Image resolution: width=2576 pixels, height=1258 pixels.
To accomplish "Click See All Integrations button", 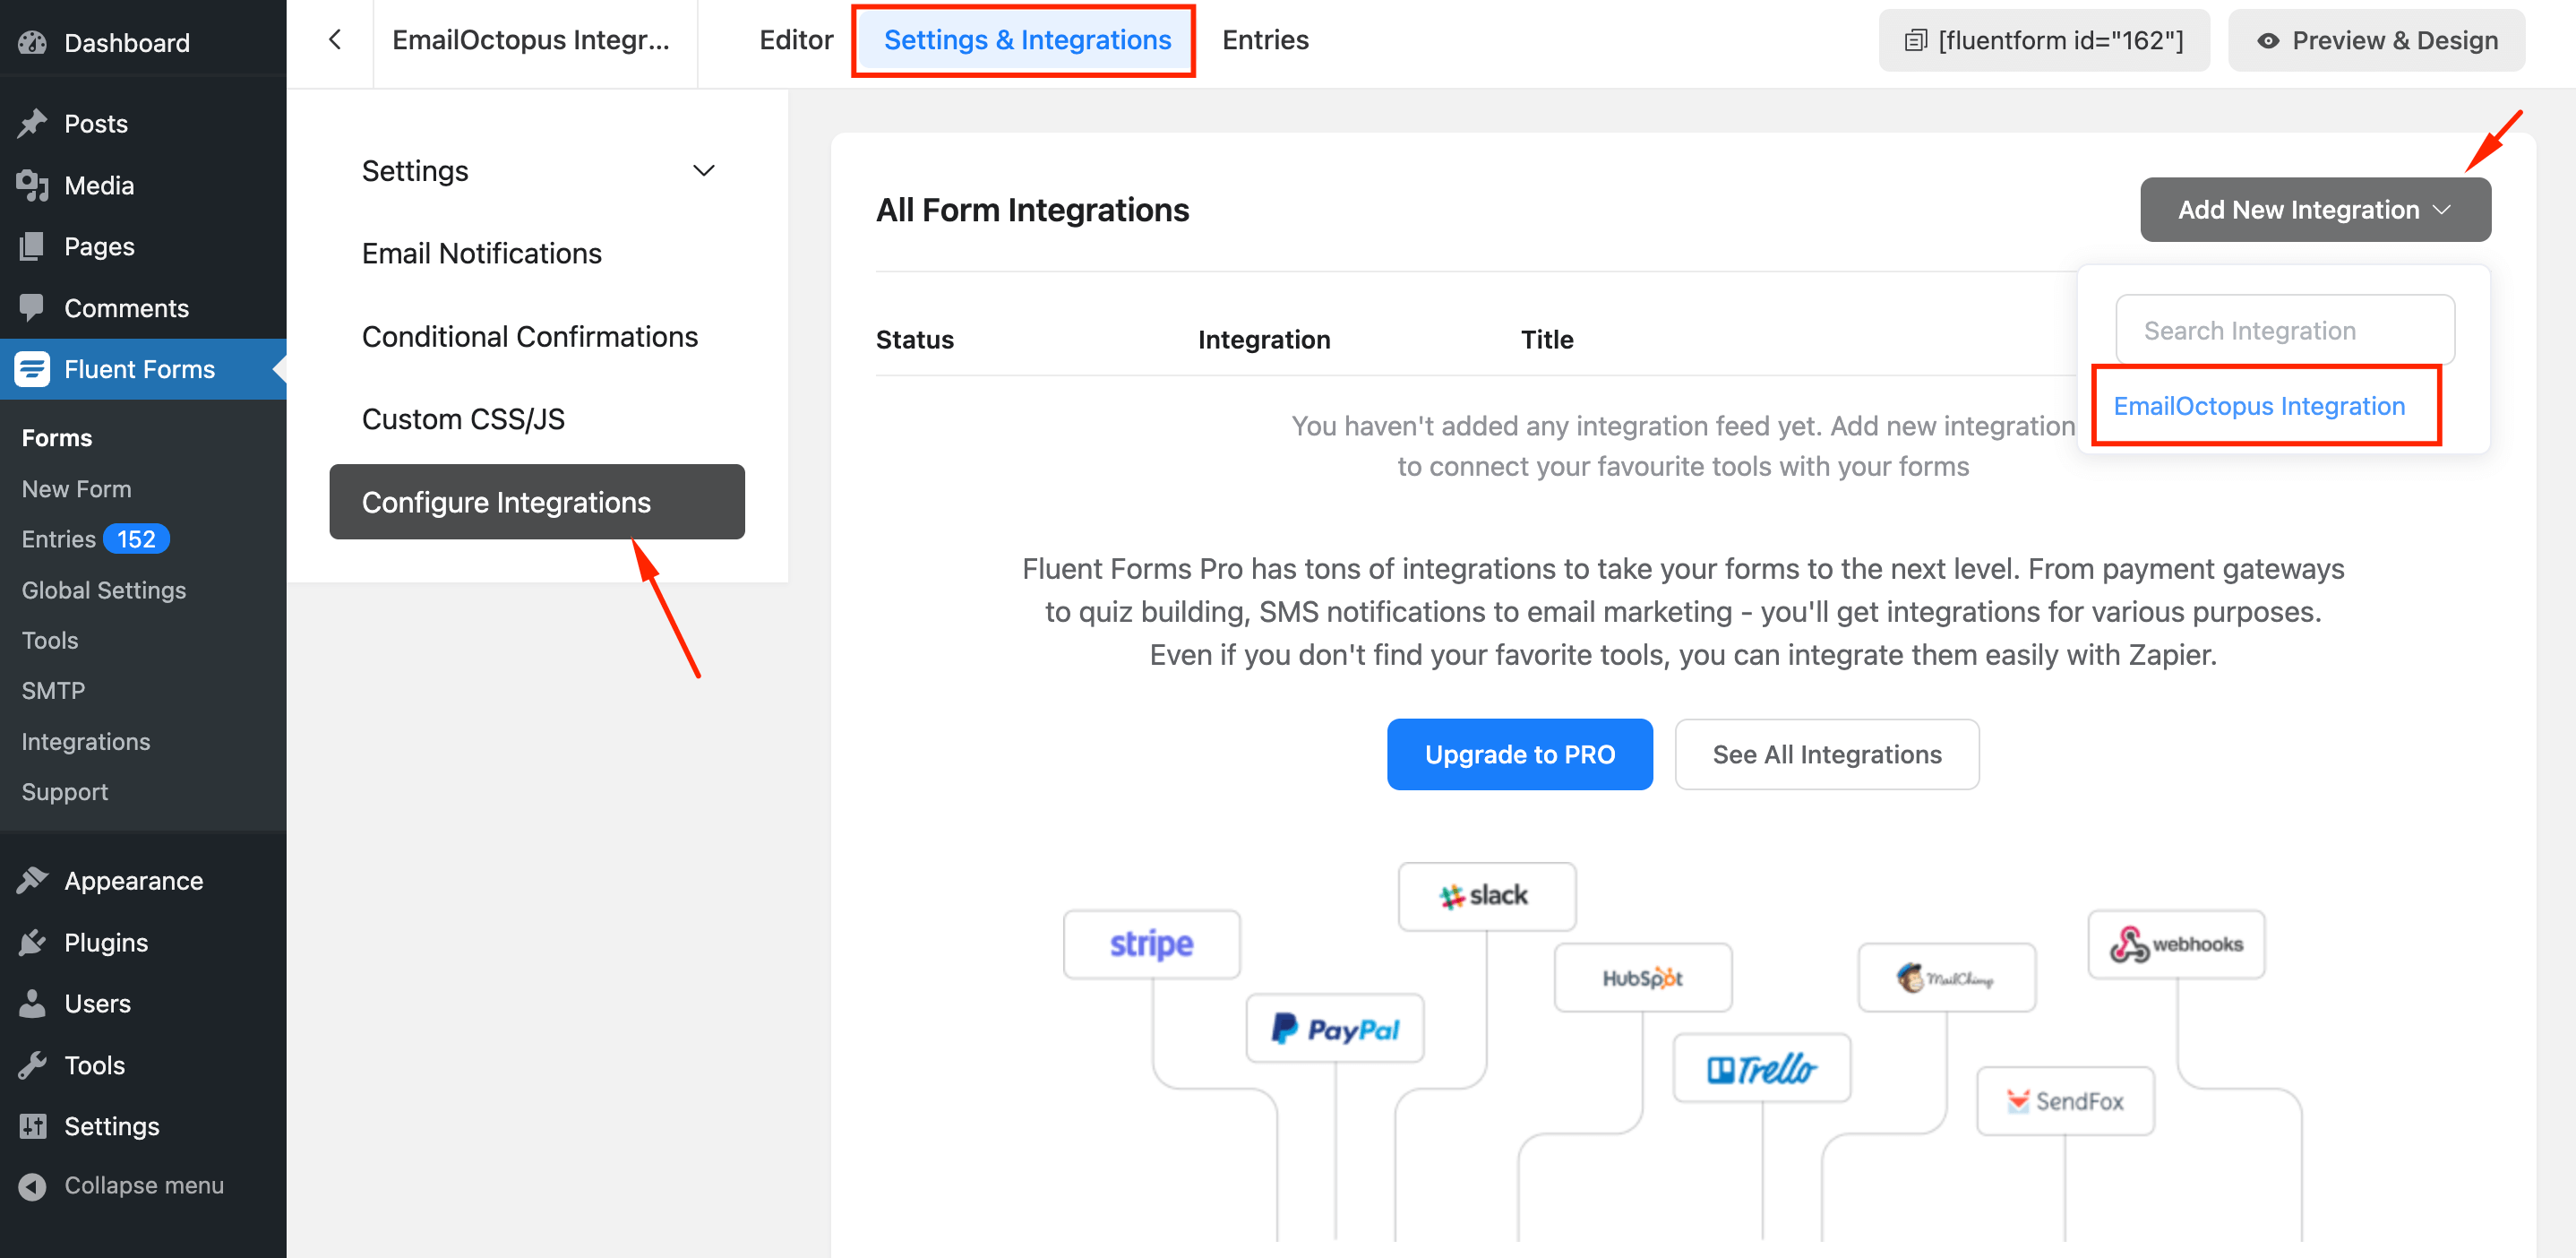I will pyautogui.click(x=1826, y=754).
